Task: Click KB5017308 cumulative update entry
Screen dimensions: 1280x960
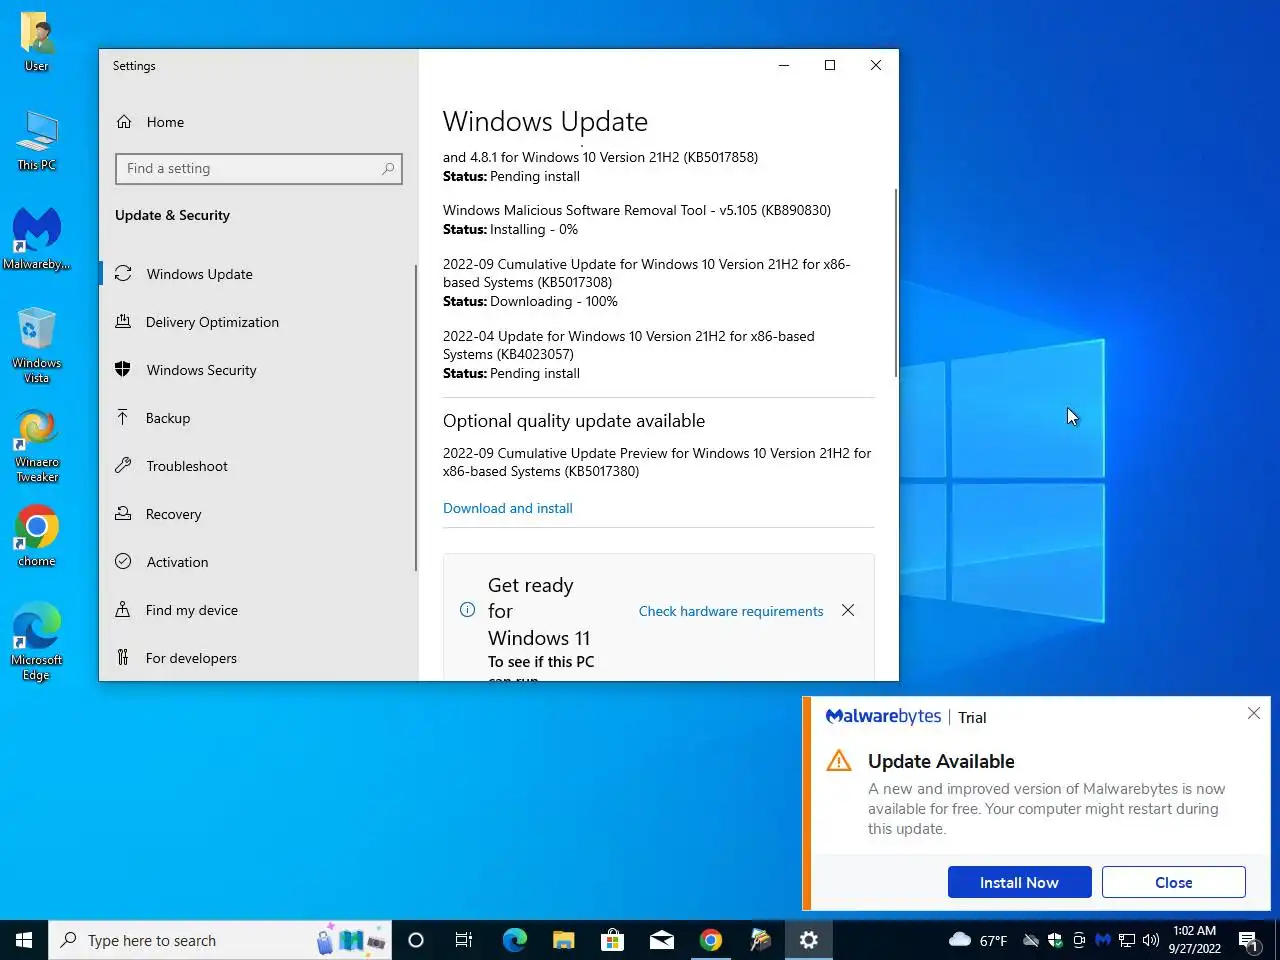Action: click(646, 283)
